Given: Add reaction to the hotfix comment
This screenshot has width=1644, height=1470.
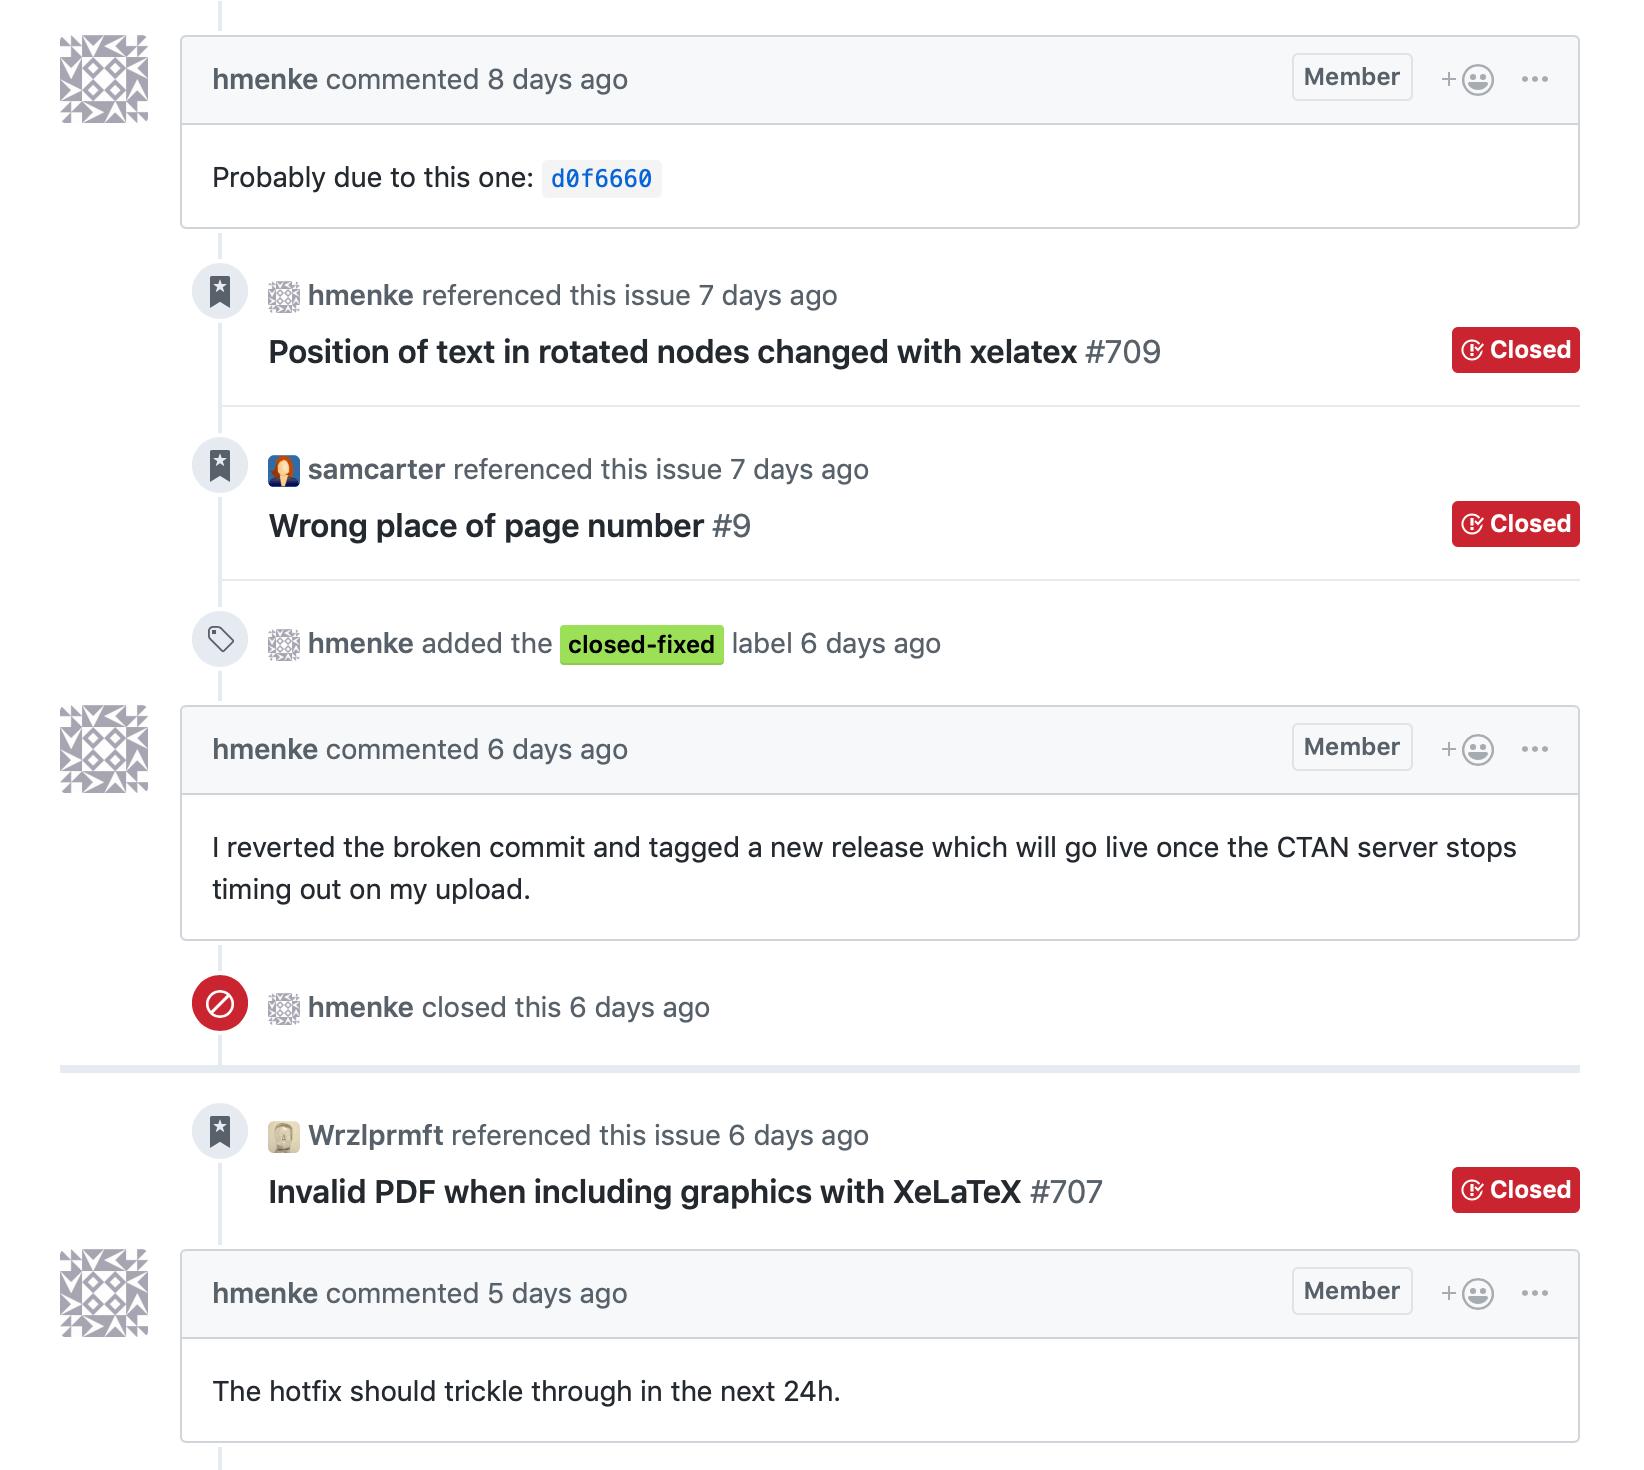Looking at the screenshot, I should tap(1467, 1293).
